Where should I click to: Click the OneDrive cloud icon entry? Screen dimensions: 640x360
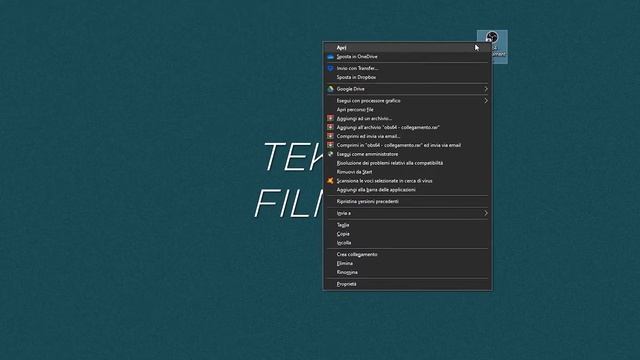click(x=330, y=57)
